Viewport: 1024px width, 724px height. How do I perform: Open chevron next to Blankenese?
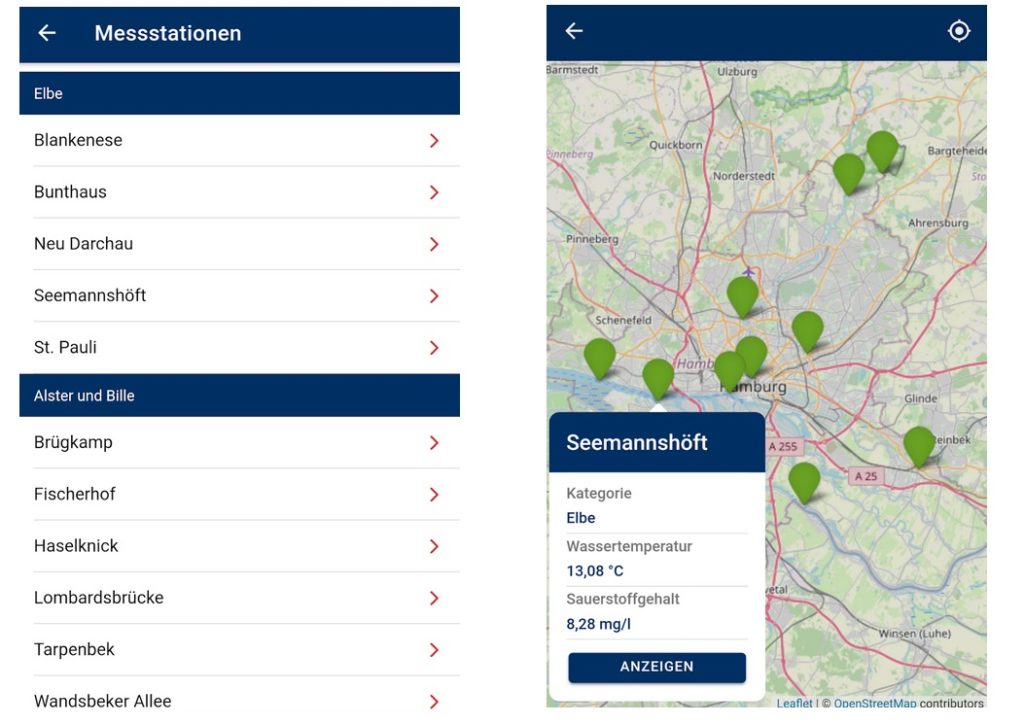tap(434, 140)
